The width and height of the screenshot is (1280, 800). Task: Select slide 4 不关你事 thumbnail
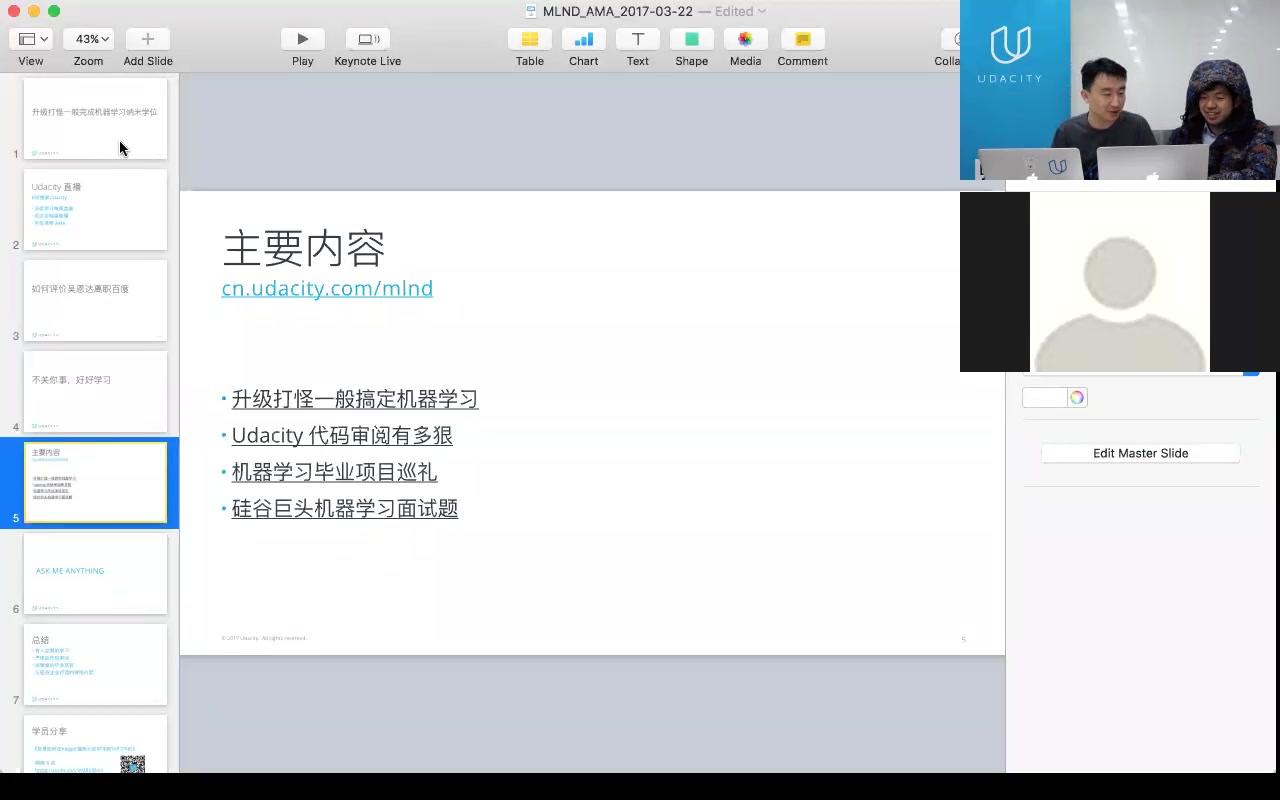point(95,392)
